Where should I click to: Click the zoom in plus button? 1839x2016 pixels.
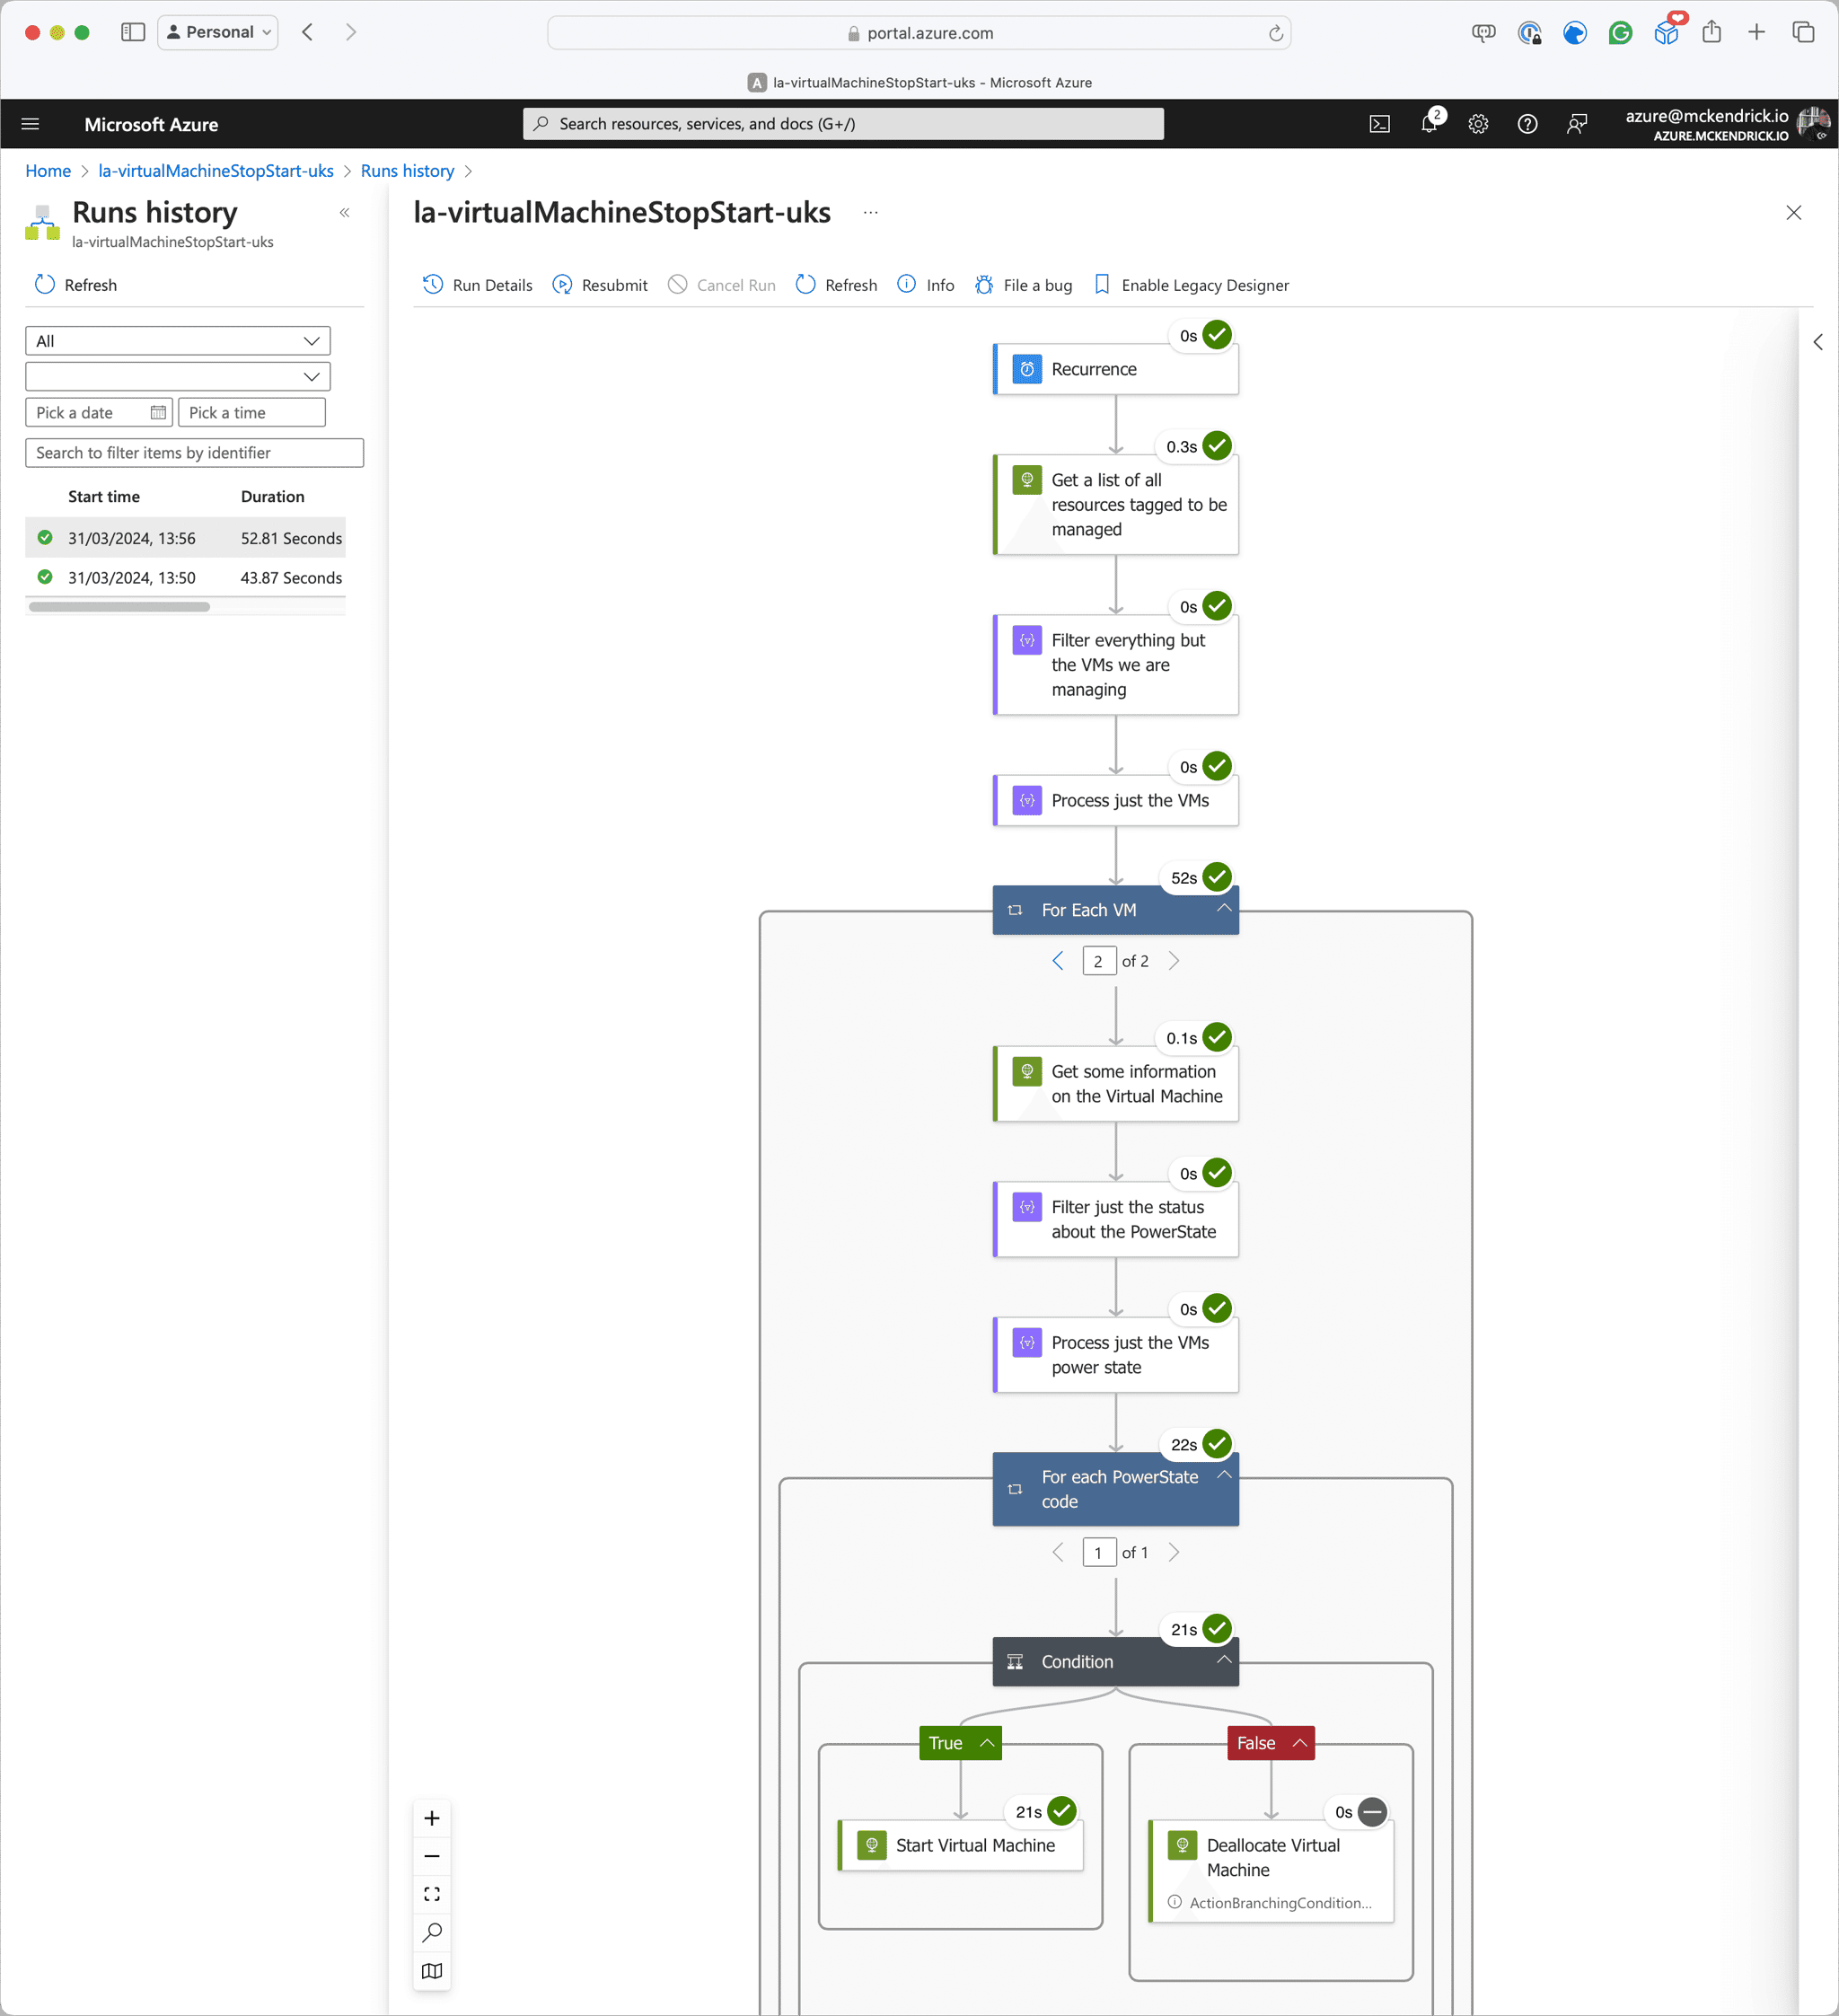tap(432, 1818)
